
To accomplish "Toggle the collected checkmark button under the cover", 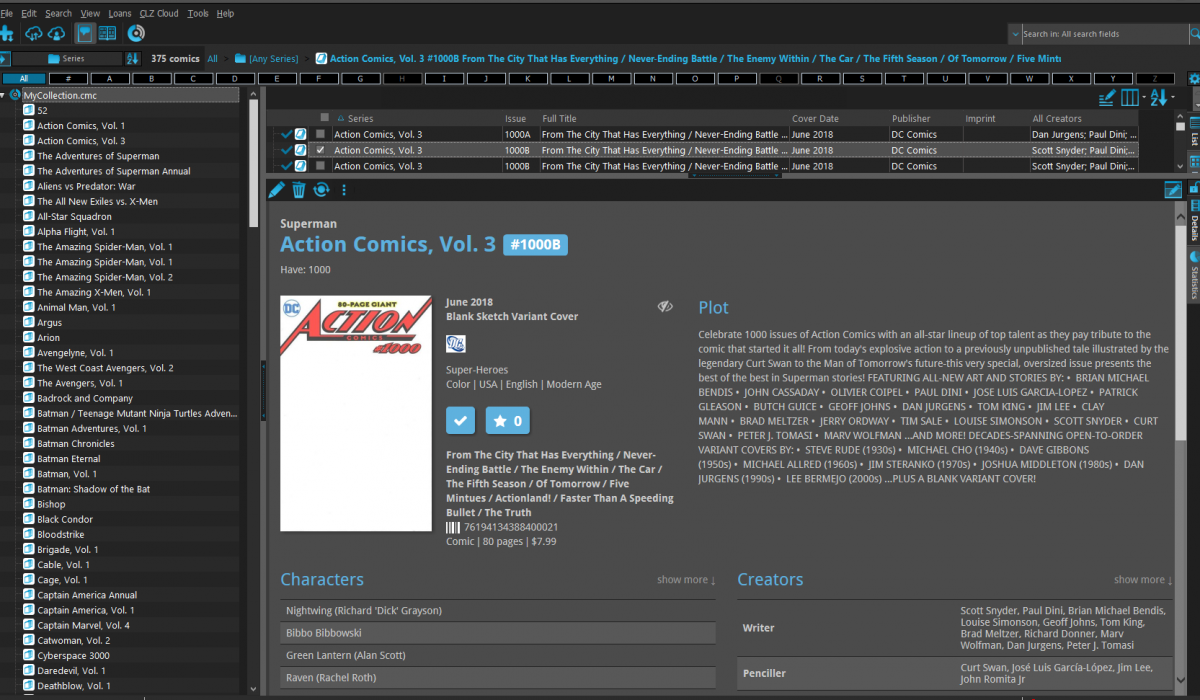I will pos(461,421).
